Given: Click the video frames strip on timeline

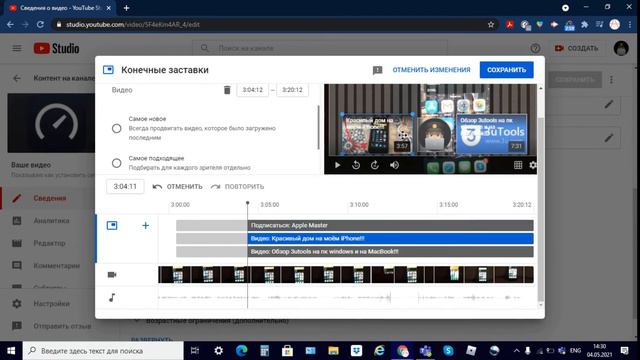Looking at the screenshot, I should (x=346, y=275).
